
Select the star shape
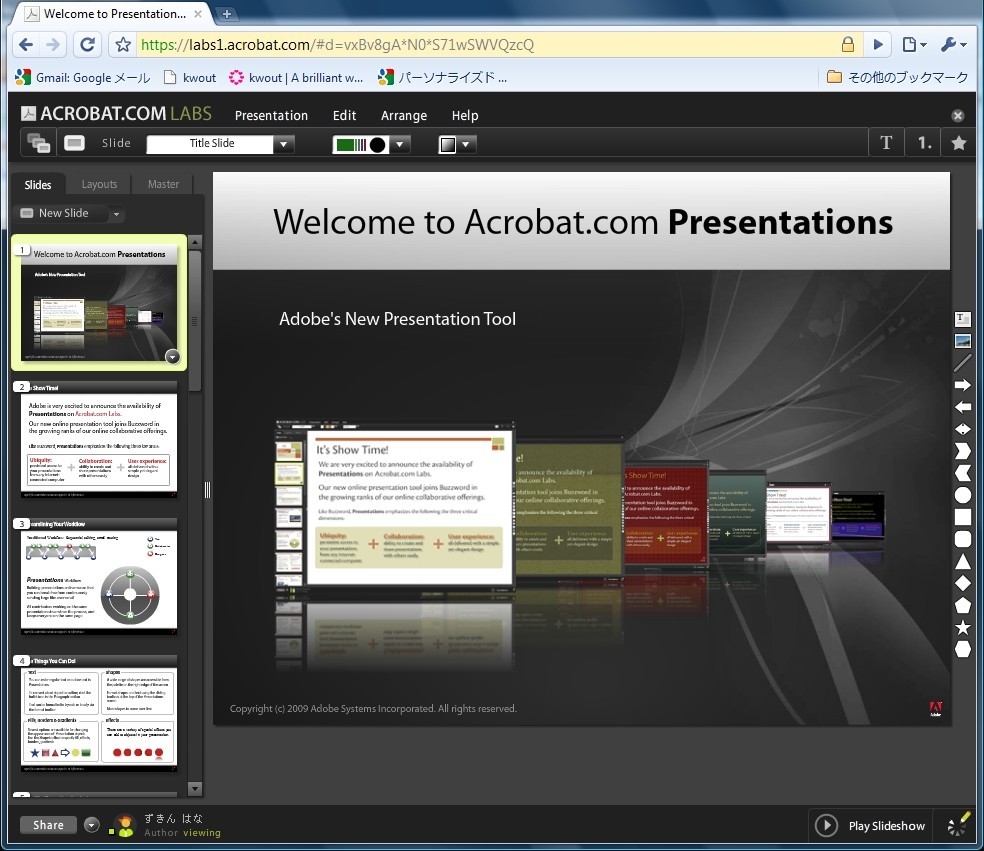pos(963,627)
